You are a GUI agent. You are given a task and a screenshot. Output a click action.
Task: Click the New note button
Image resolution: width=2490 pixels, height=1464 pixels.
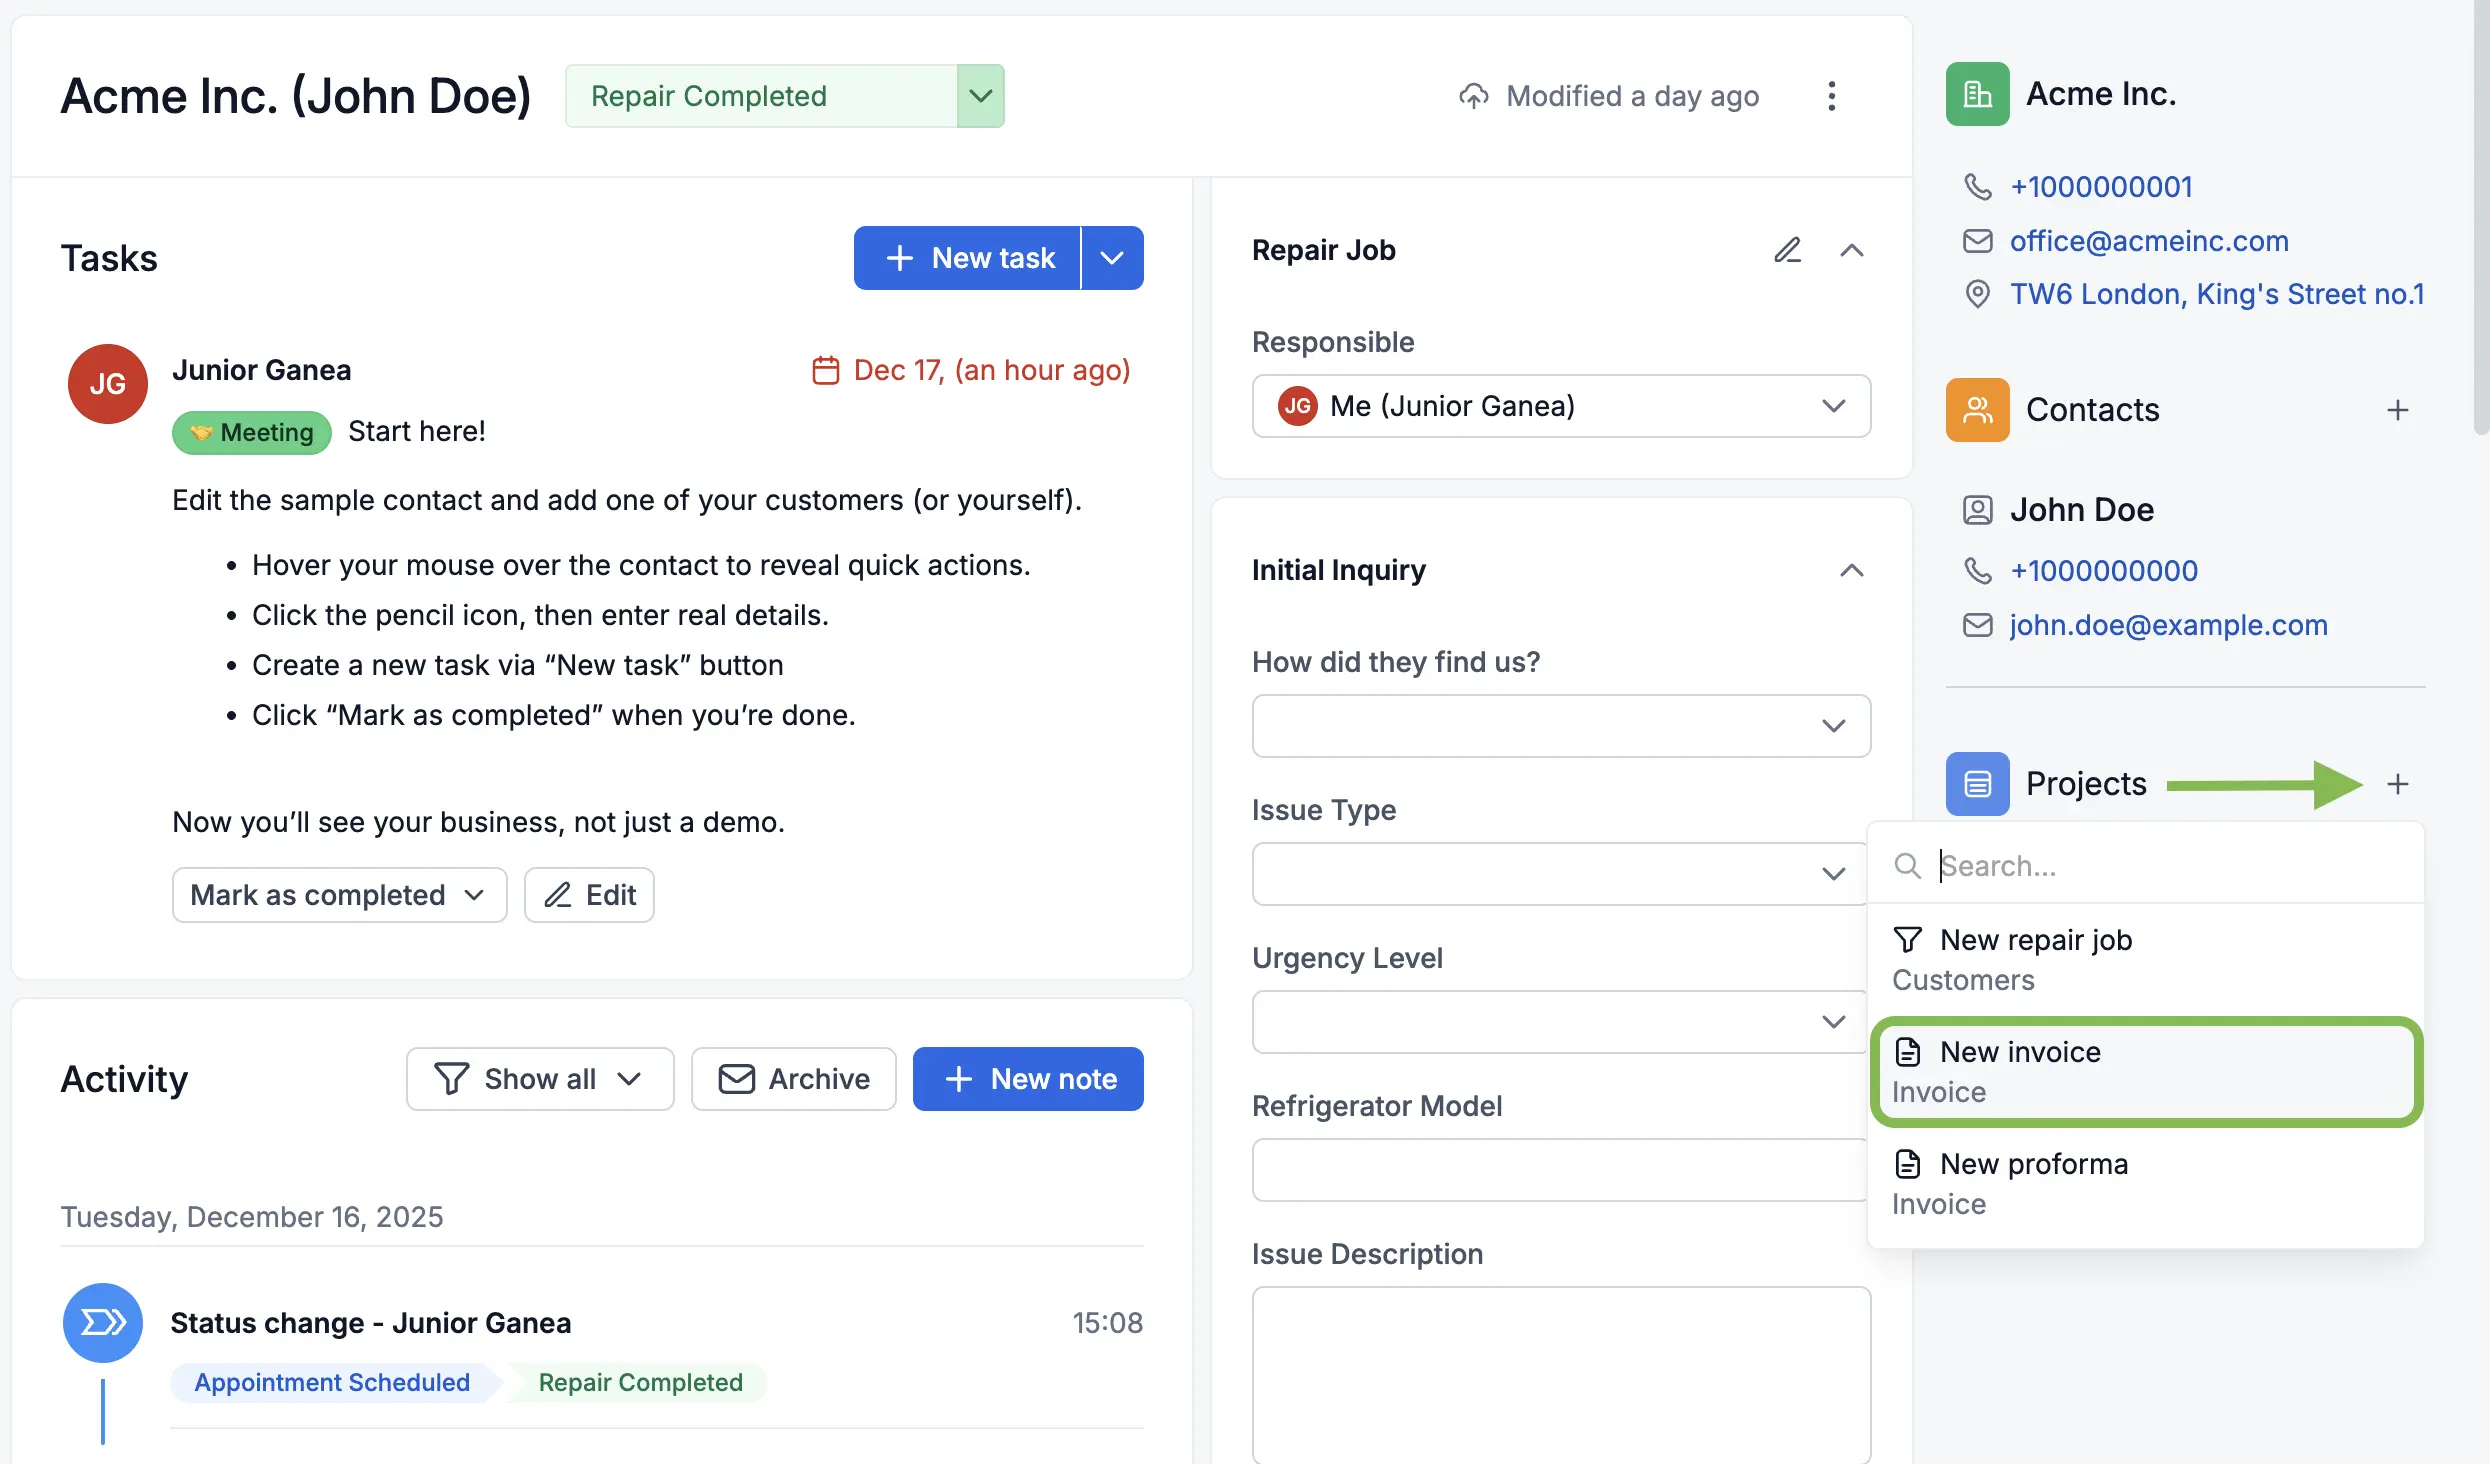click(1028, 1079)
